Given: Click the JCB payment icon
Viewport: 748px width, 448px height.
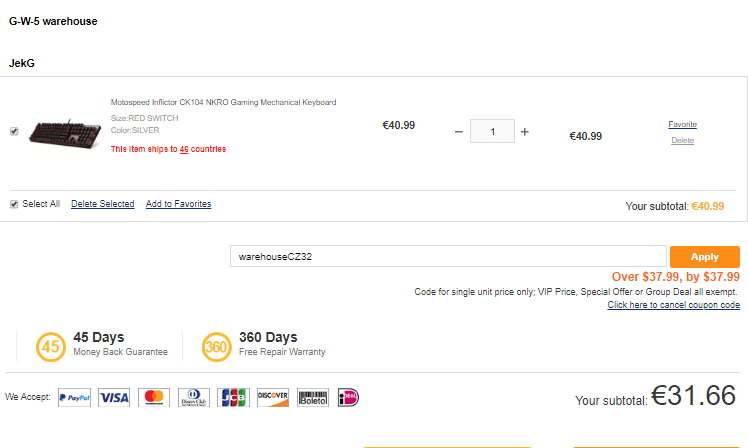Looking at the screenshot, I should tap(233, 397).
